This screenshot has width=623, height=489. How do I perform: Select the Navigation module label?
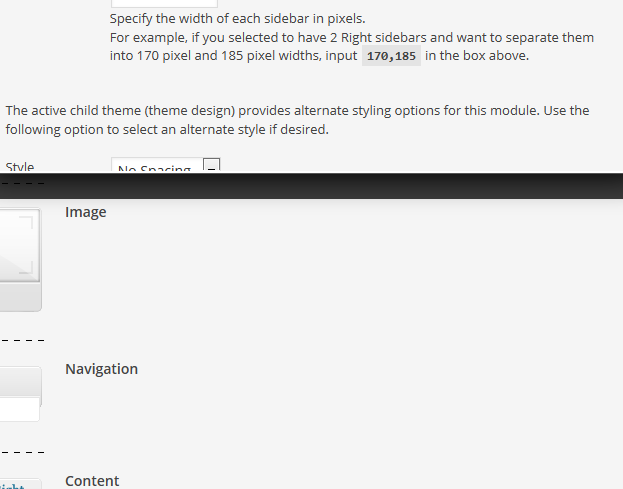101,369
